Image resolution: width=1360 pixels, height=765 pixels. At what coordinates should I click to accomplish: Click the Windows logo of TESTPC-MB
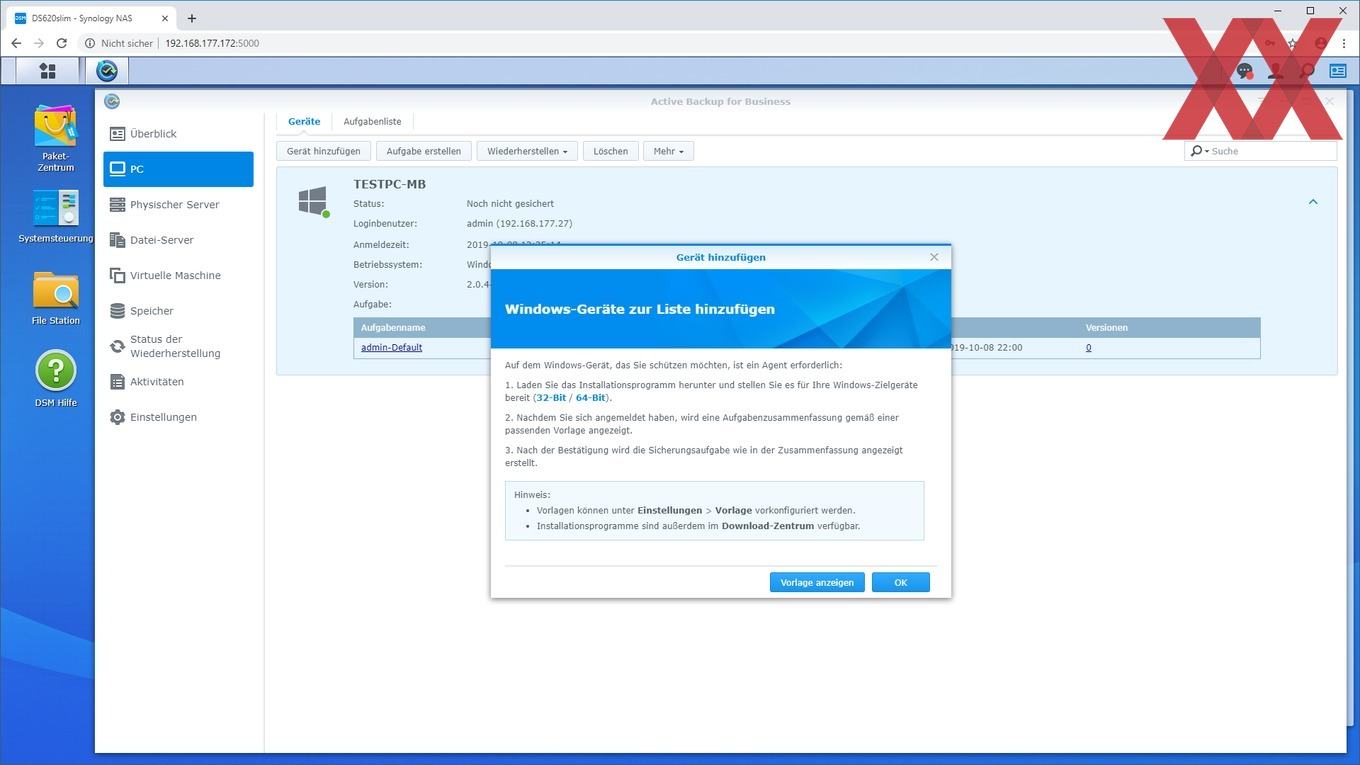click(x=313, y=201)
